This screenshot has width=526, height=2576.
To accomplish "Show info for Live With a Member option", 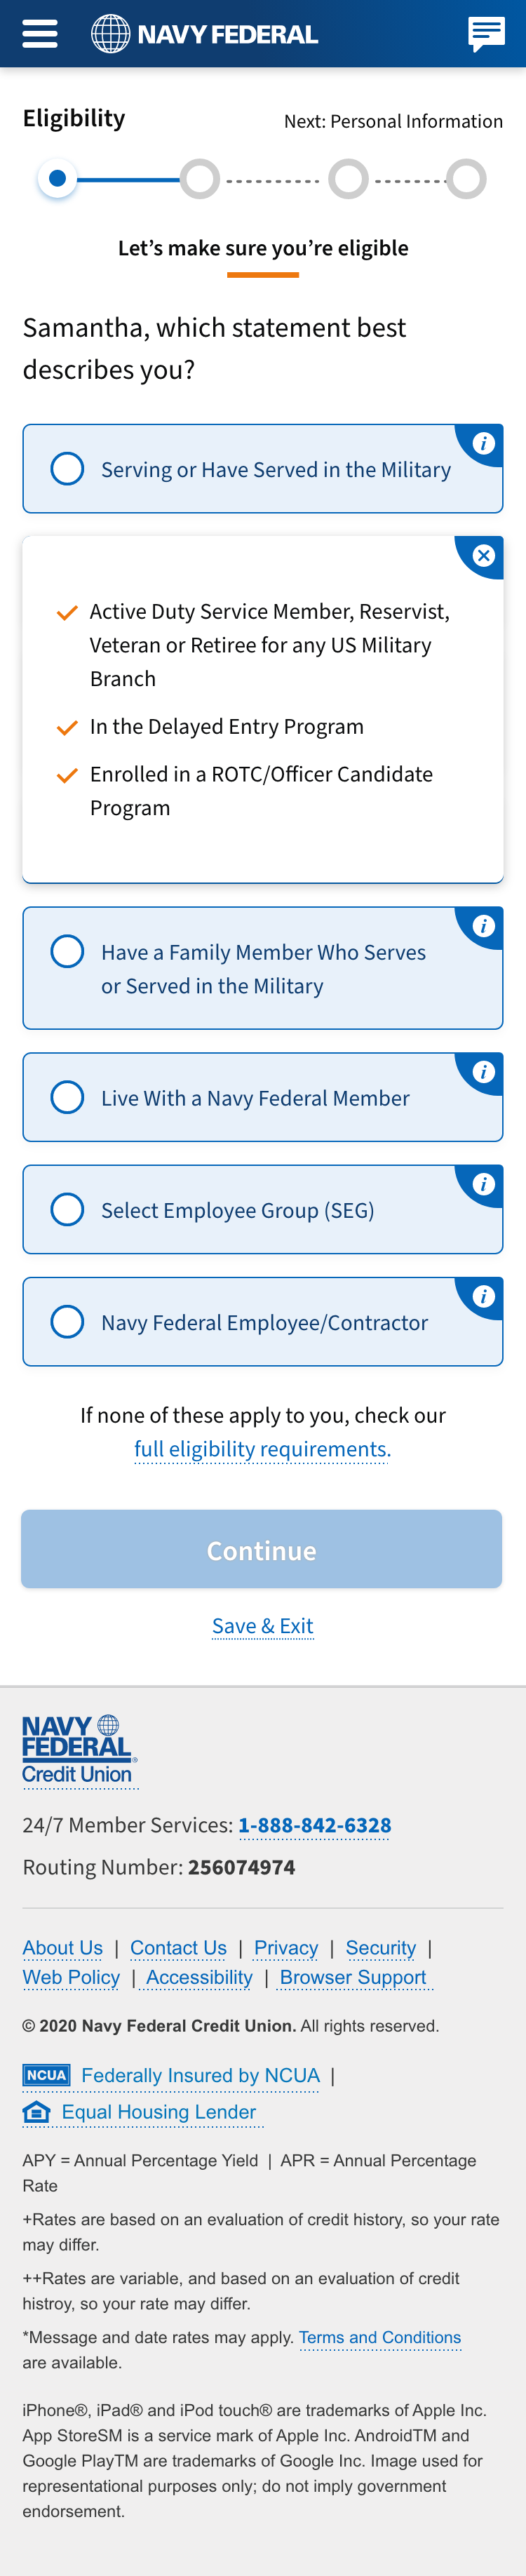I will tap(484, 1072).
